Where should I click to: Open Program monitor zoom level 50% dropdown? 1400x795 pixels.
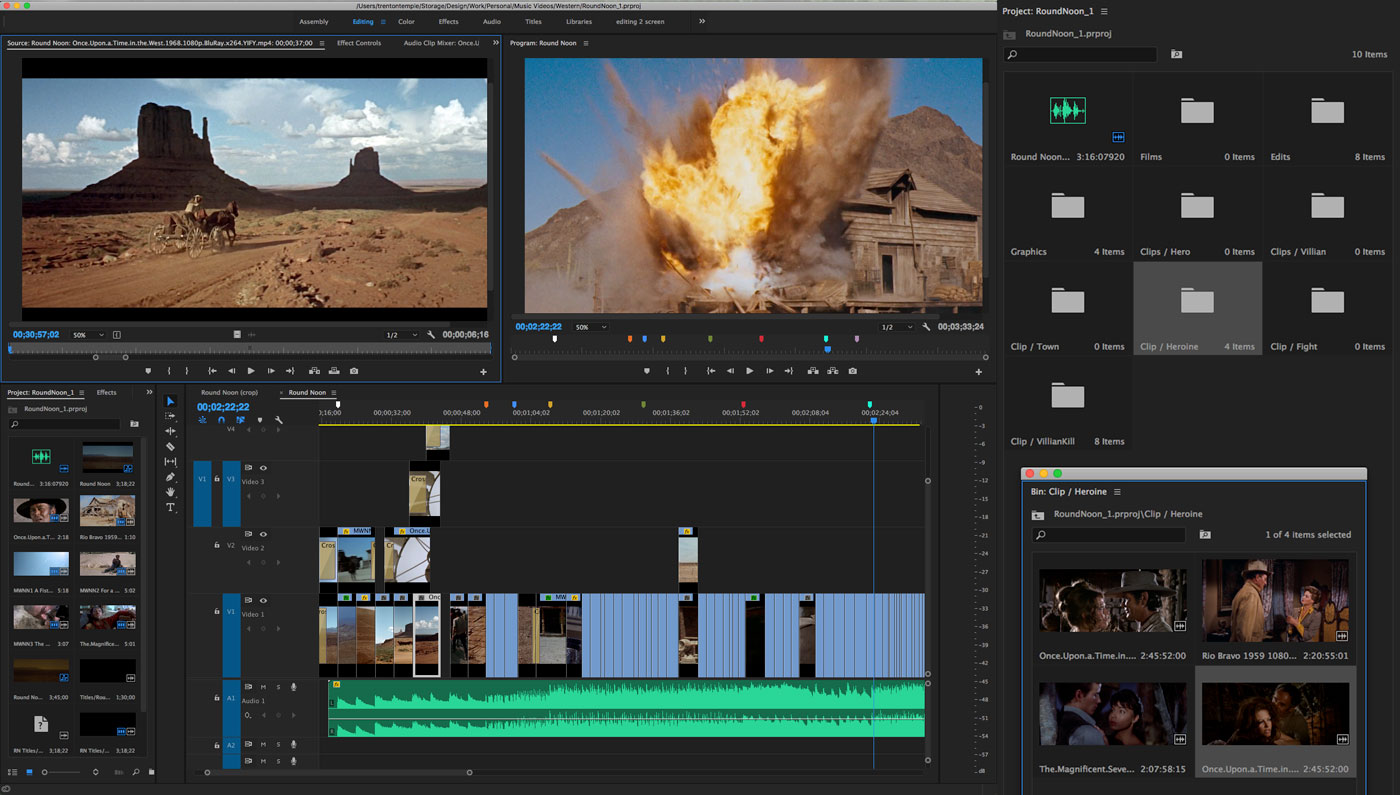(590, 327)
